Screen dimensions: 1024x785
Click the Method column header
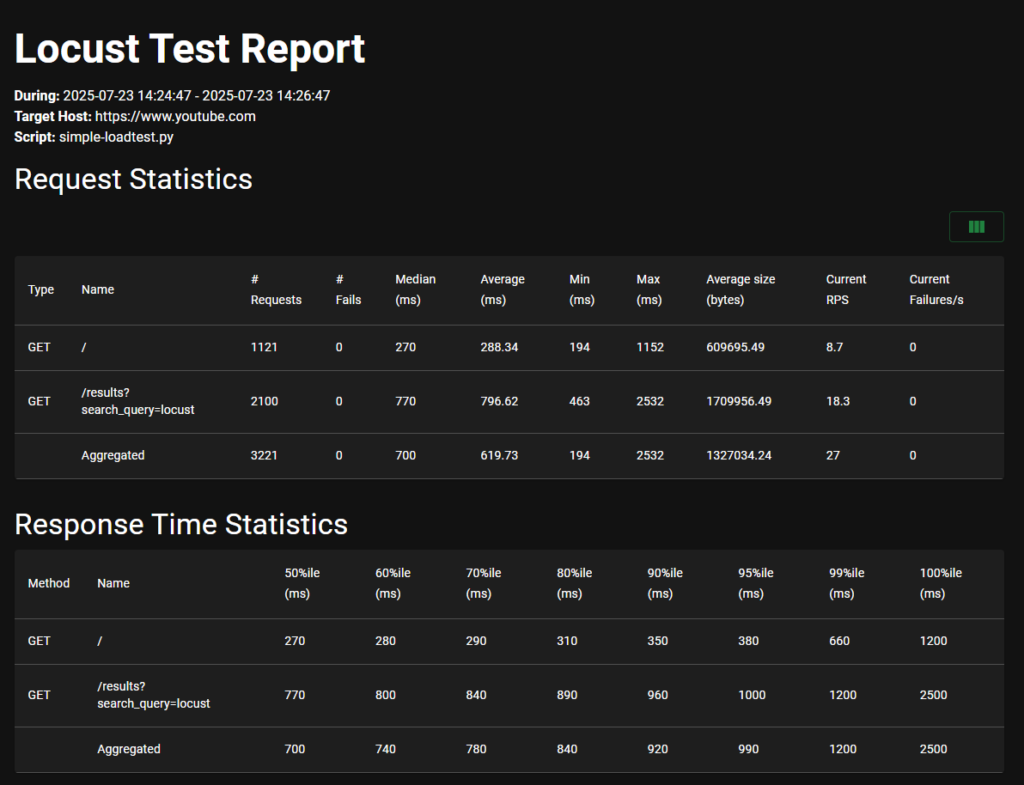click(x=49, y=583)
